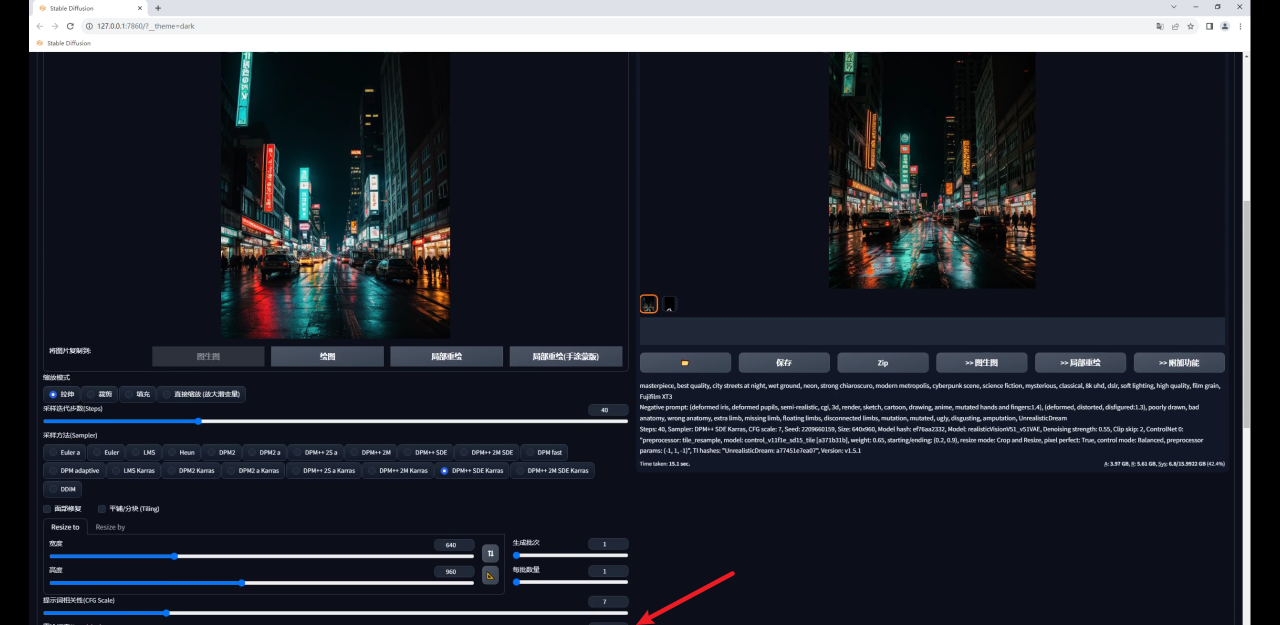The height and width of the screenshot is (625, 1280).
Task: Send result to >> 图生图
Action: 982,362
